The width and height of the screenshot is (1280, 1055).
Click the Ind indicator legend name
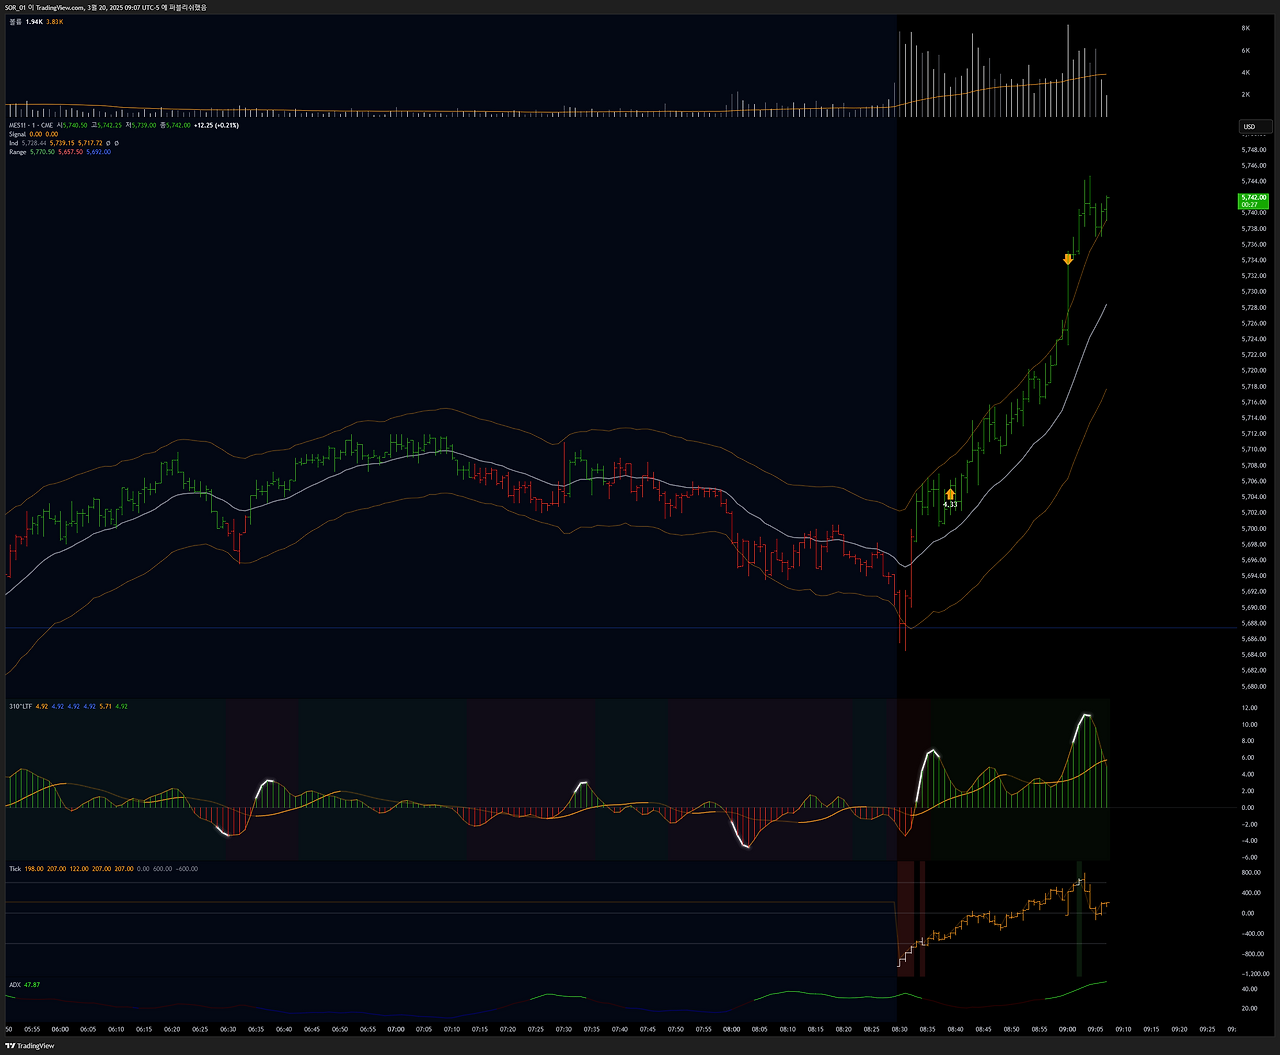pyautogui.click(x=13, y=143)
